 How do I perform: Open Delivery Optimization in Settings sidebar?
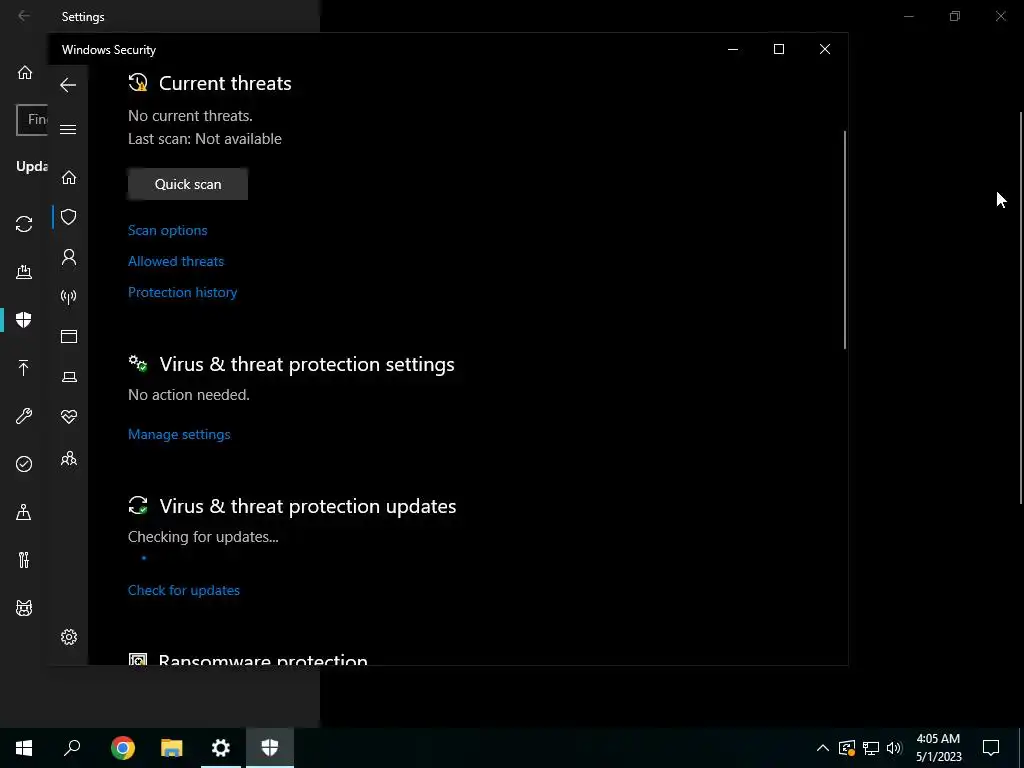pos(24,272)
